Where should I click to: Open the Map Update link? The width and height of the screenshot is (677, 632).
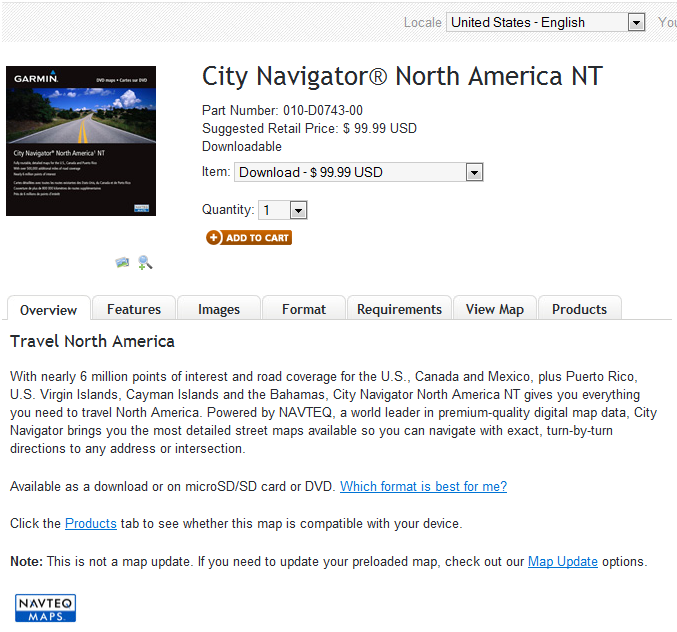pos(562,561)
